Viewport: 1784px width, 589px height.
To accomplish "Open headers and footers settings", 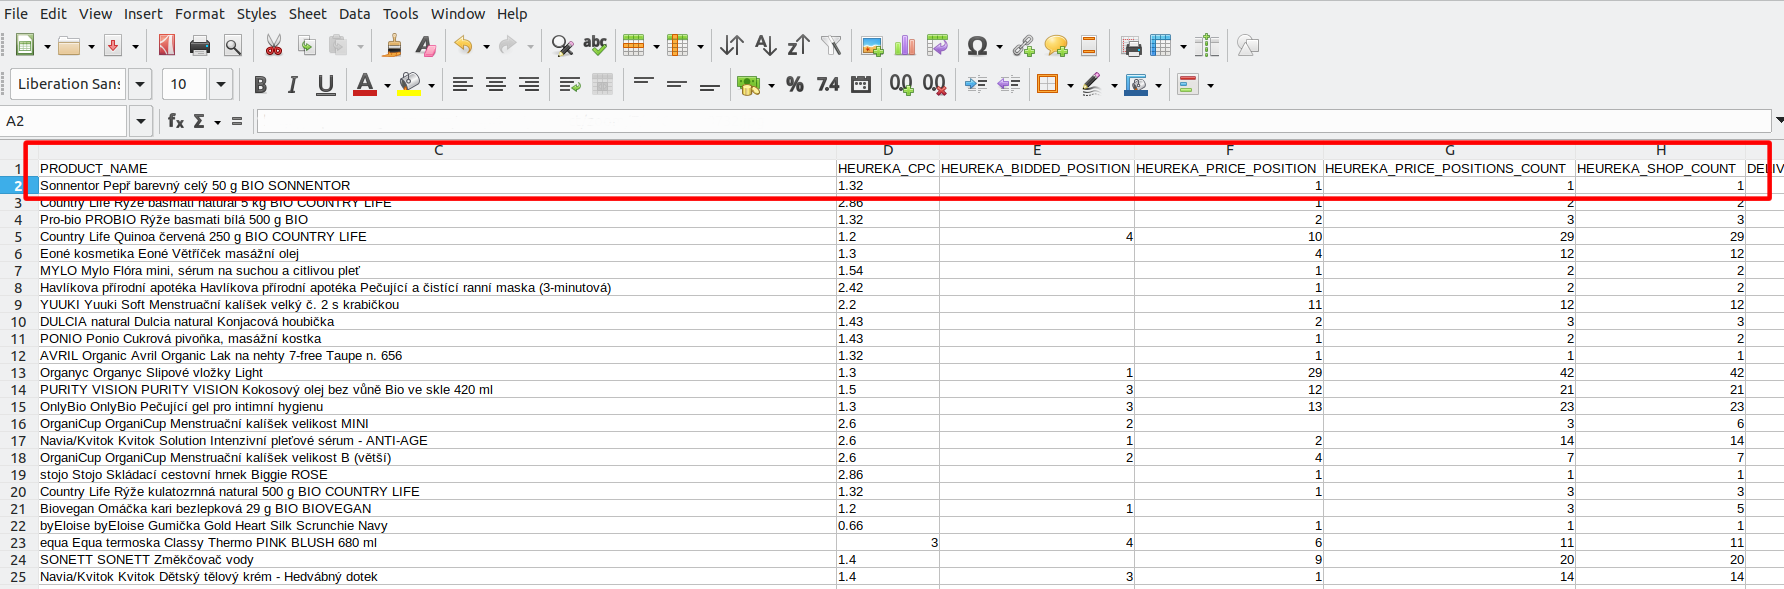I will (1089, 46).
